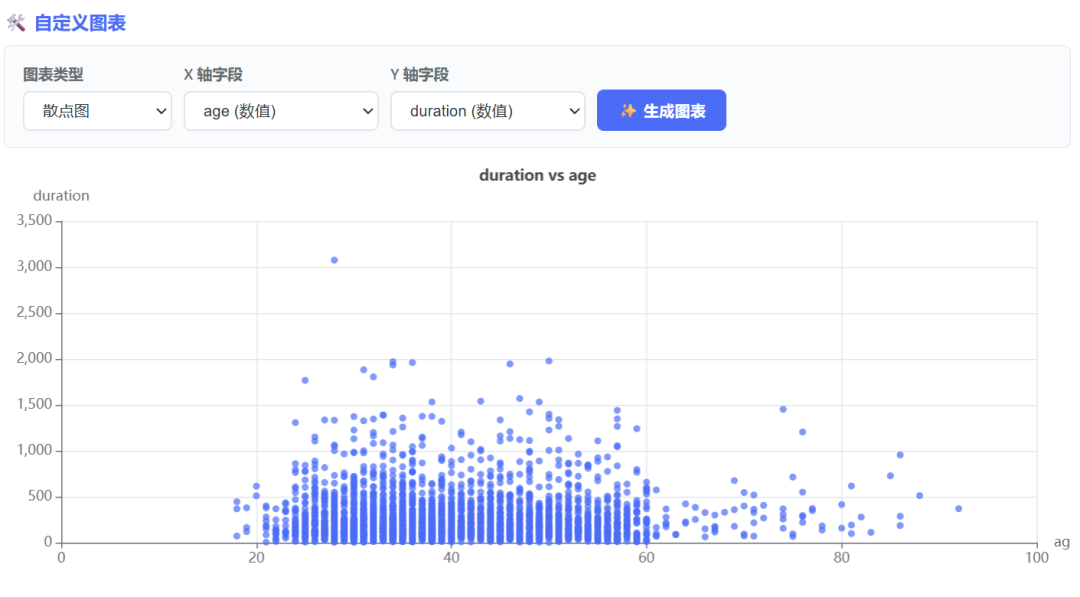Click the Y 轴字段 label

pyautogui.click(x=419, y=74)
